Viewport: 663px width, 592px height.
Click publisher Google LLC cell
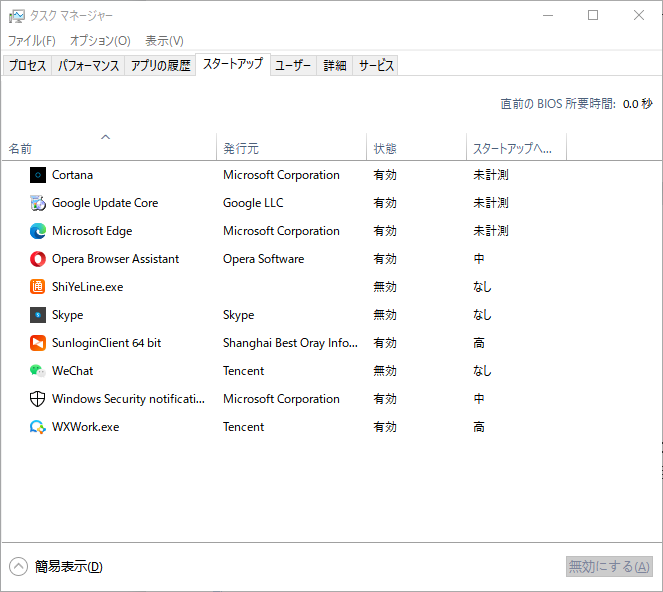click(253, 203)
